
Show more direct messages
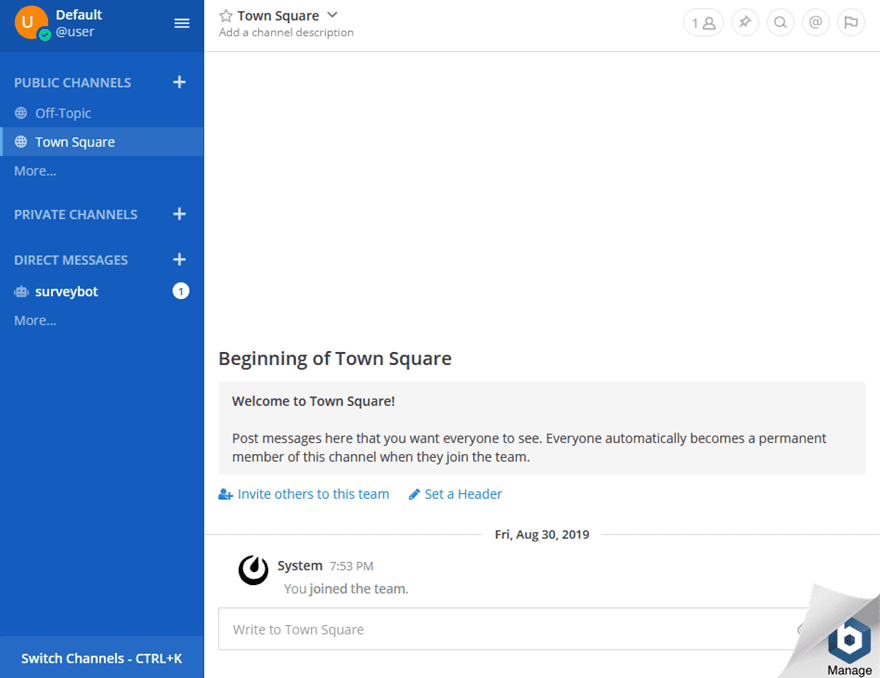[x=35, y=320]
